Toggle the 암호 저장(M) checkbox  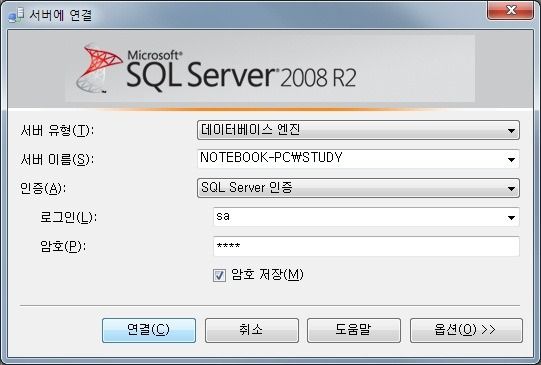click(x=219, y=275)
